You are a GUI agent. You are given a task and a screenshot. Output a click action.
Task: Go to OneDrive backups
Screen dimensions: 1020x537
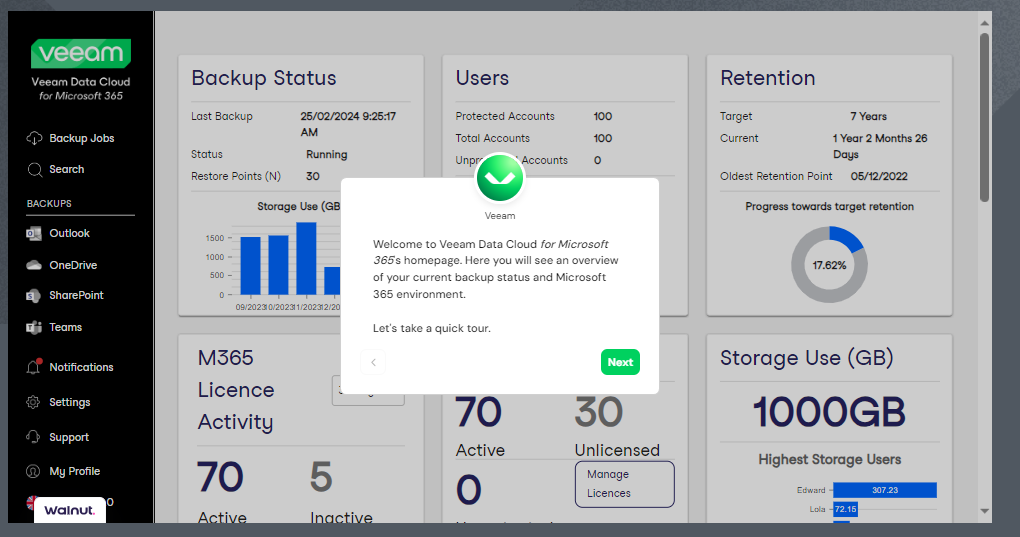pyautogui.click(x=73, y=265)
